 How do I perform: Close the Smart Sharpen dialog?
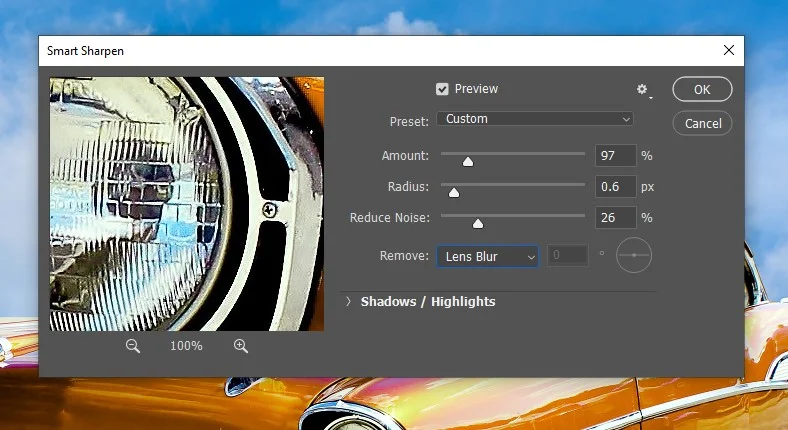coord(728,50)
